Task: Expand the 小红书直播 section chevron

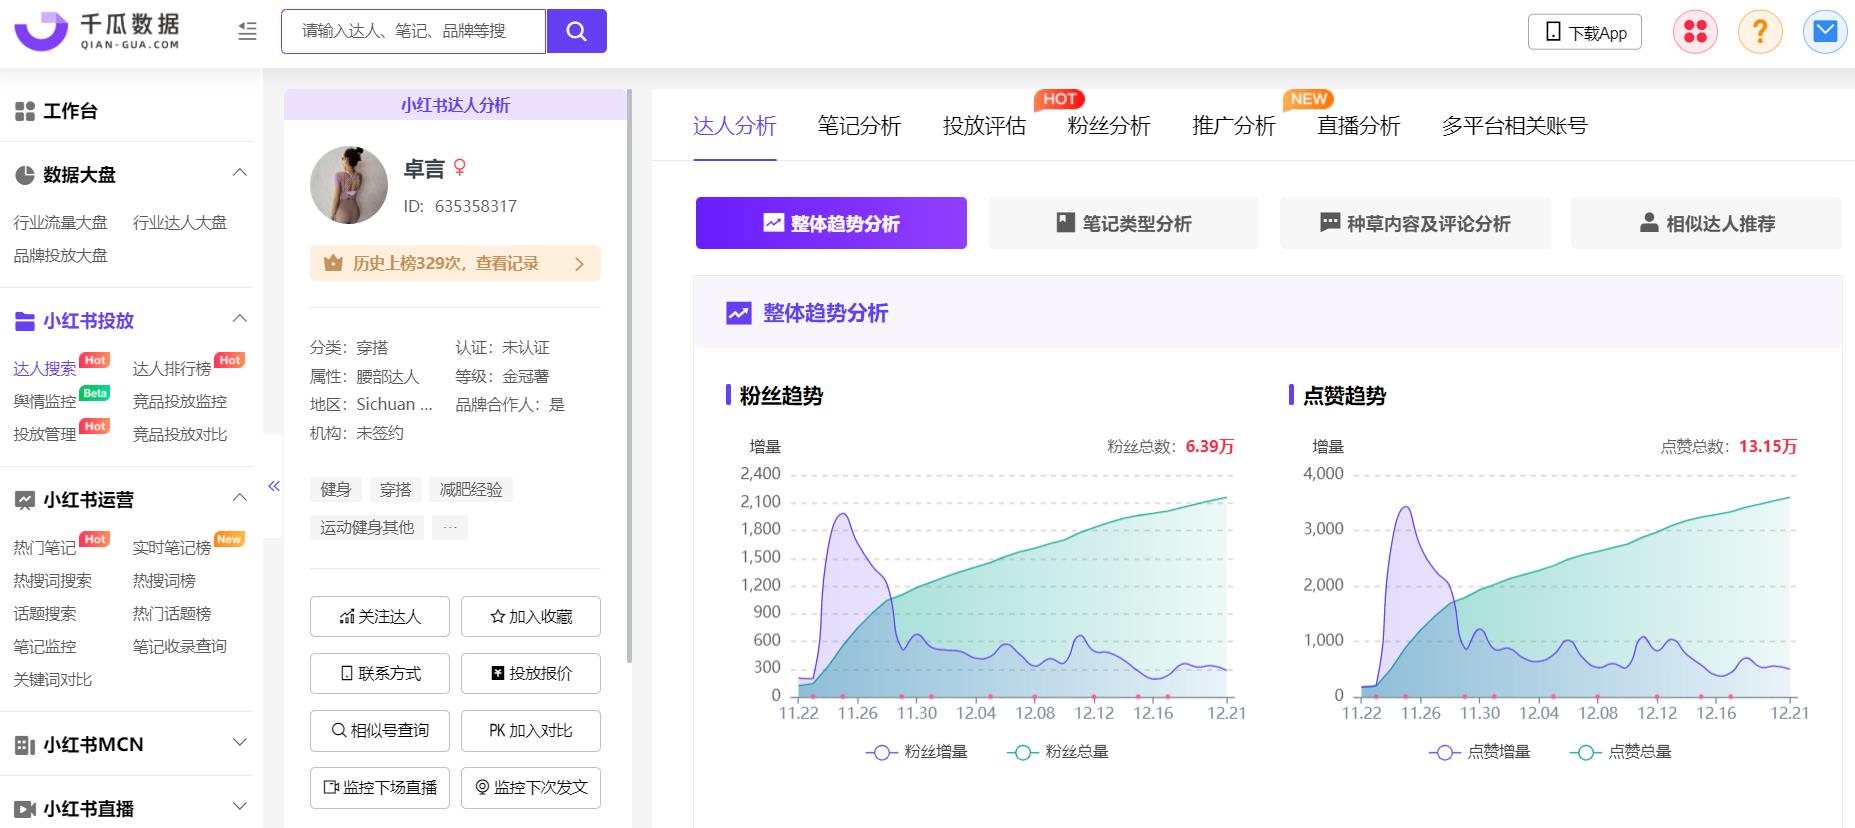Action: 239,807
